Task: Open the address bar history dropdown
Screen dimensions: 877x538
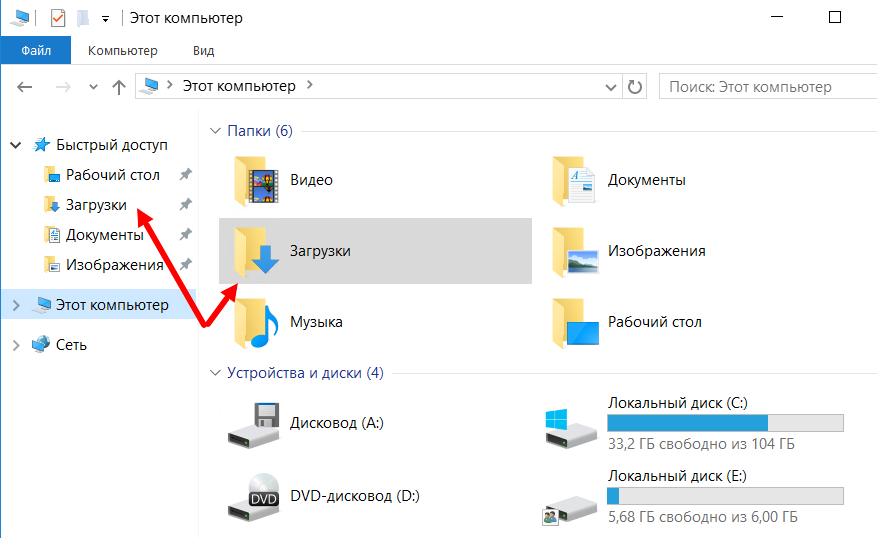Action: click(x=611, y=87)
